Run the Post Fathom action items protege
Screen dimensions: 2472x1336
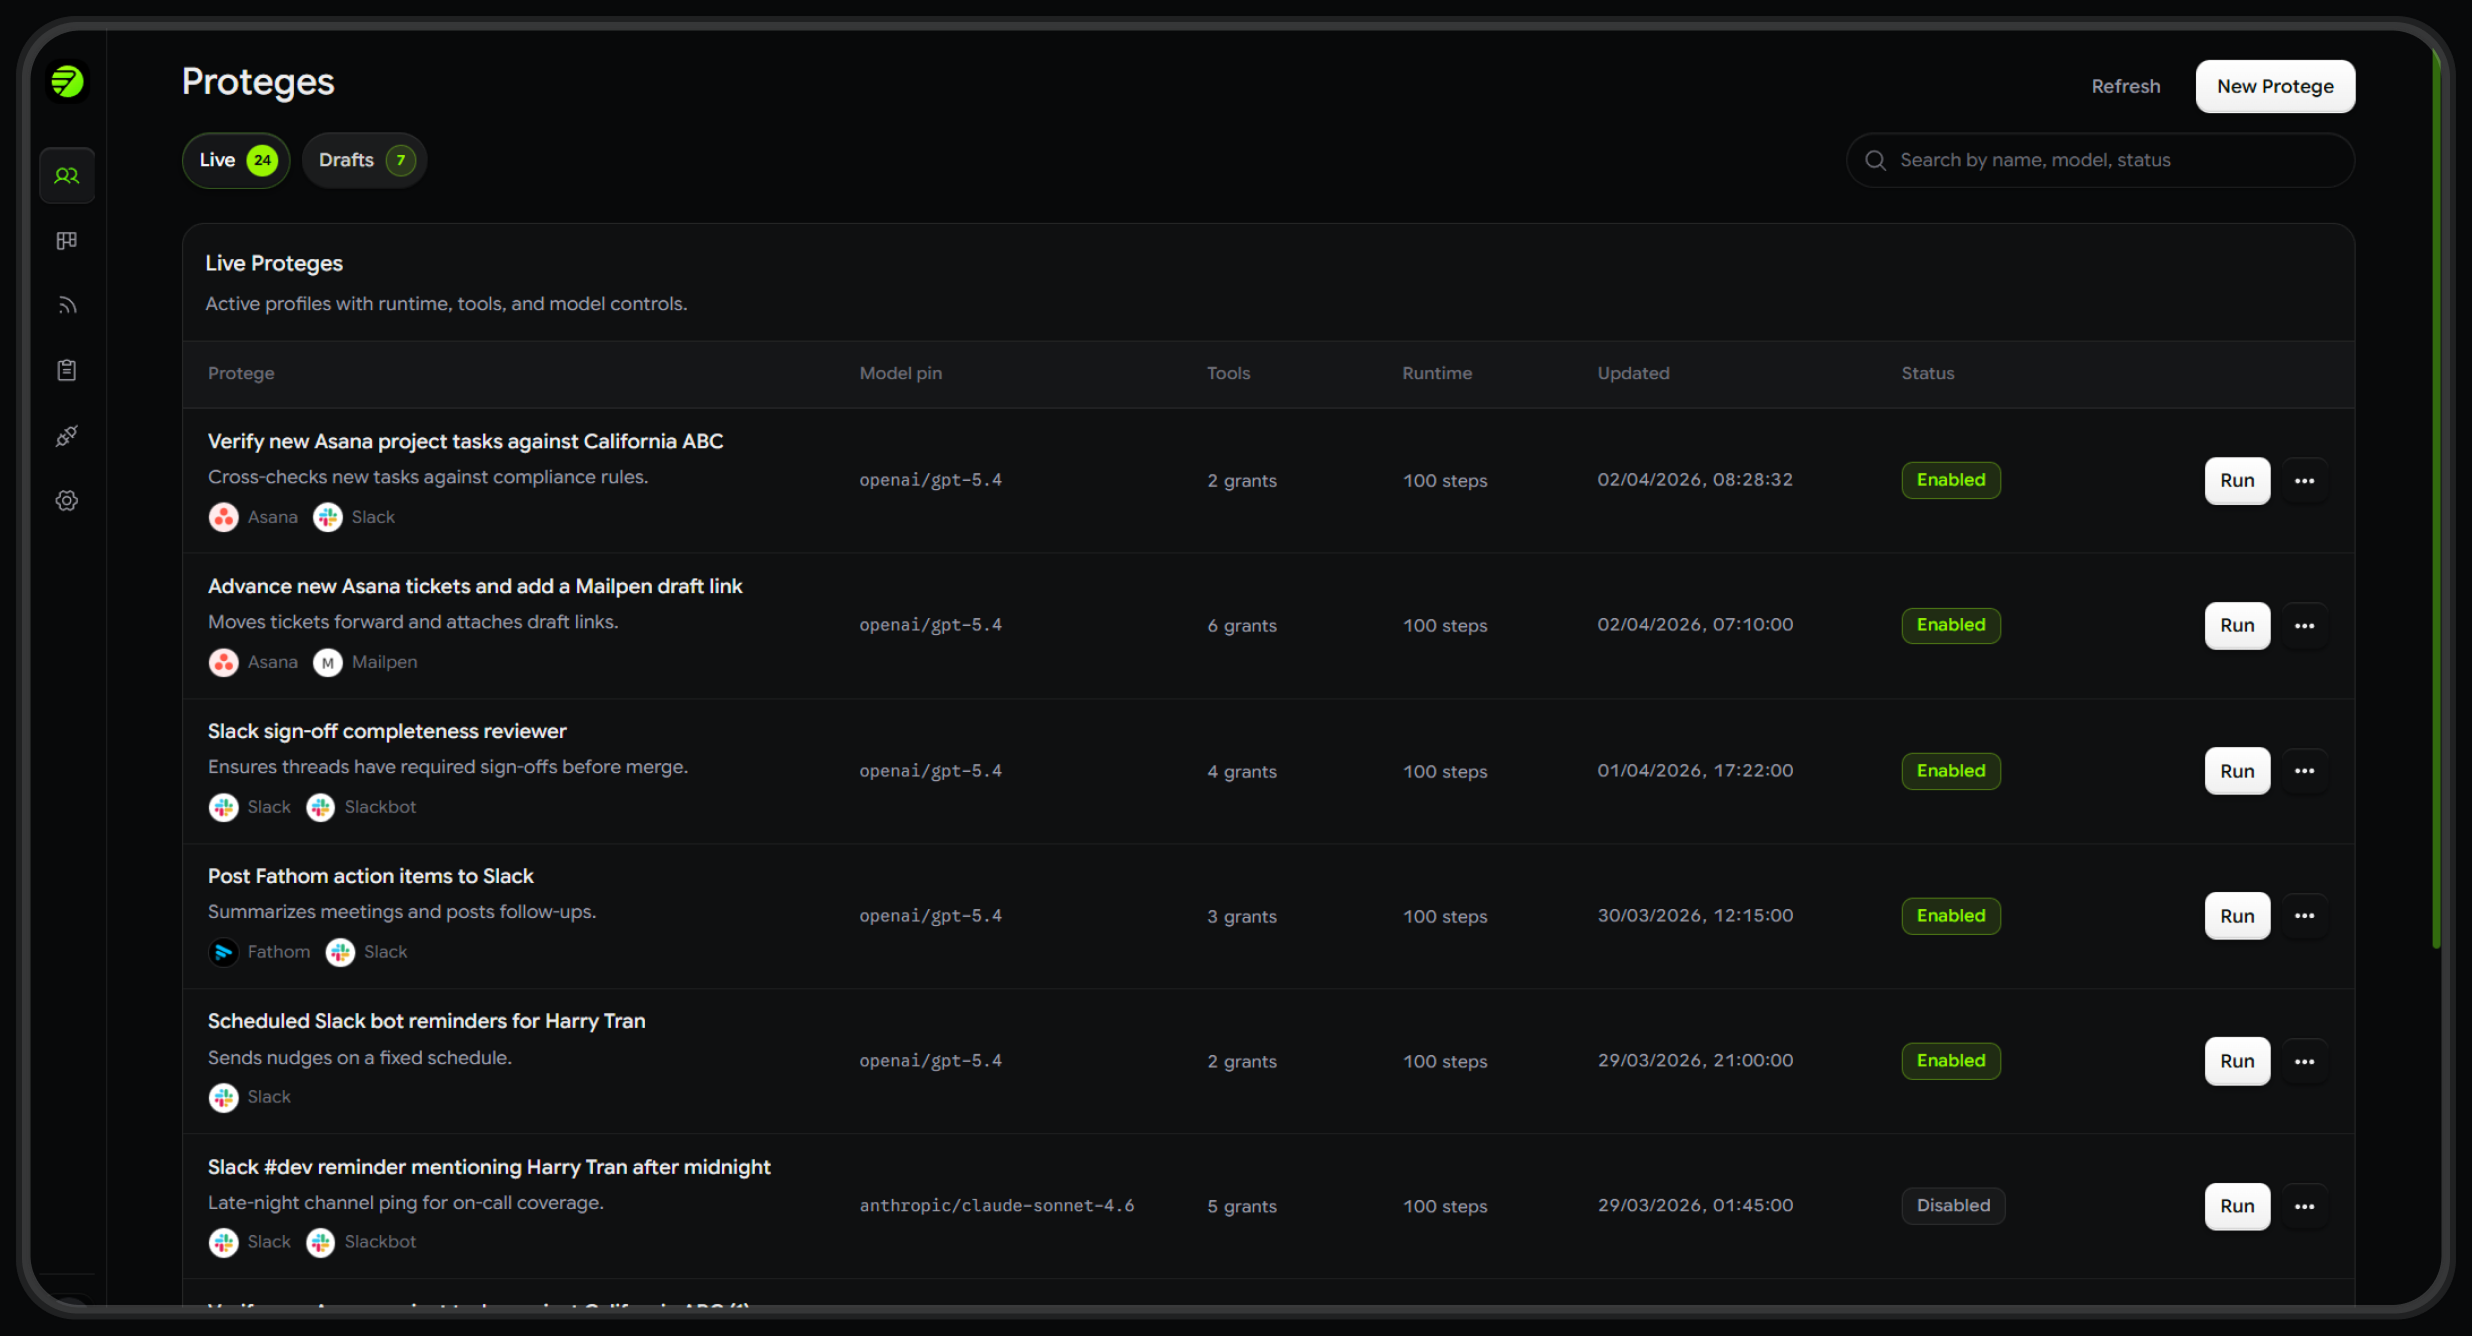pyautogui.click(x=2237, y=916)
